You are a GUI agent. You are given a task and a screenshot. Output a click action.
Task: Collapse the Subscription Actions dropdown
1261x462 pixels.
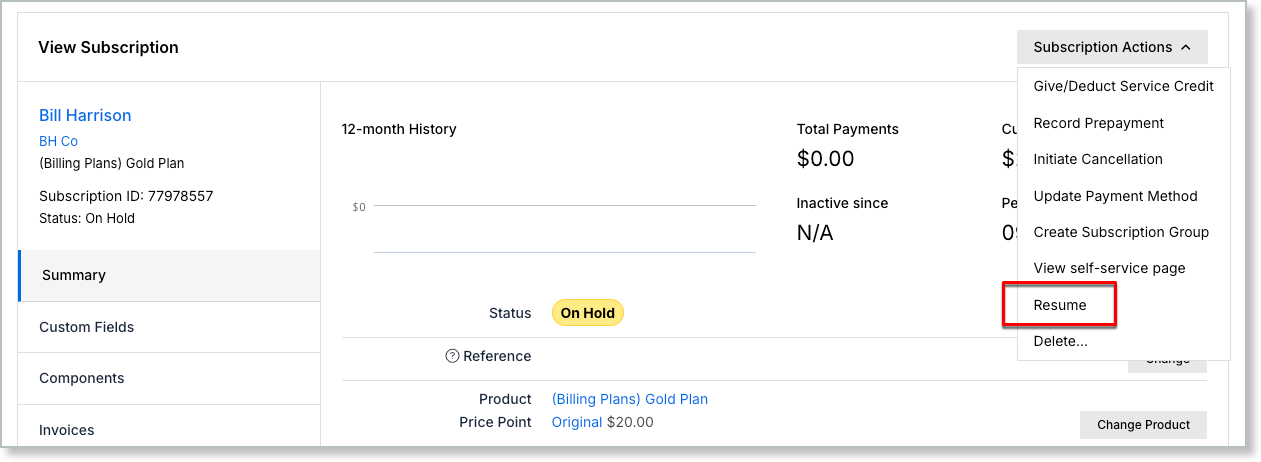(x=1112, y=47)
